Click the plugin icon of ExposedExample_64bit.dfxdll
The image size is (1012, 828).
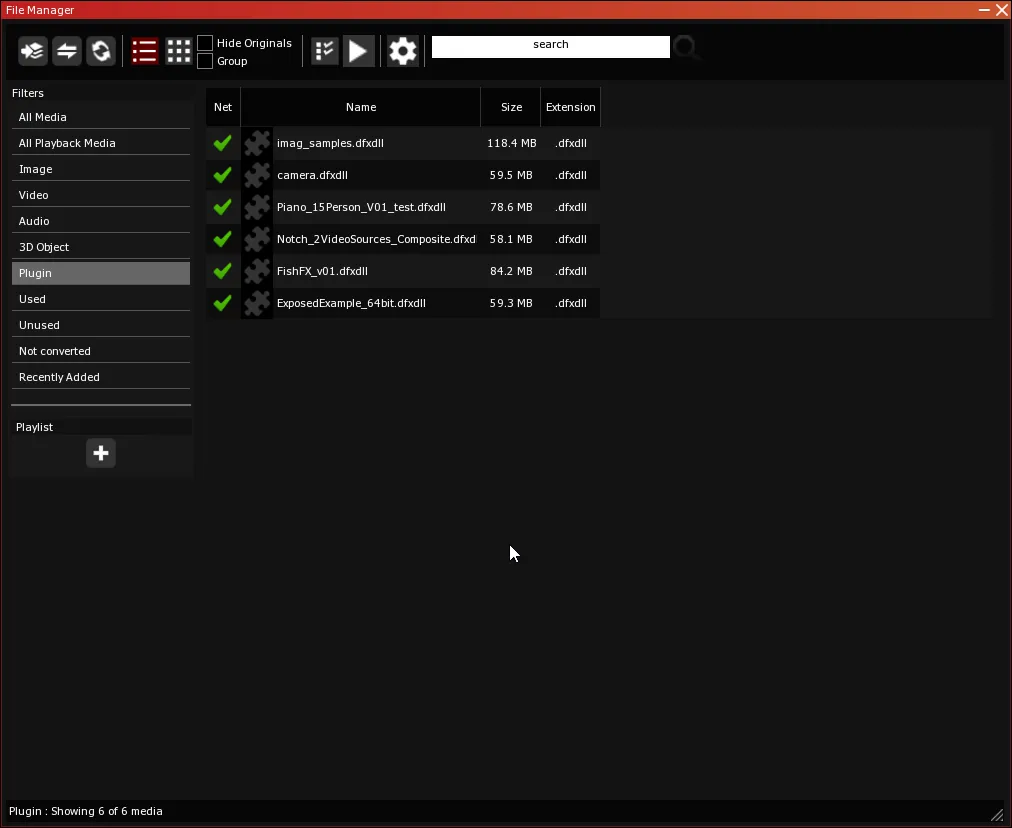click(x=257, y=303)
